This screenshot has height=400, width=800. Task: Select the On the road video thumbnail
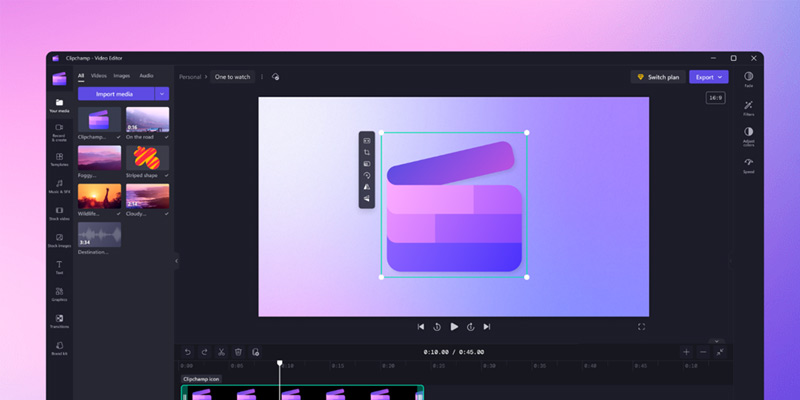(147, 119)
